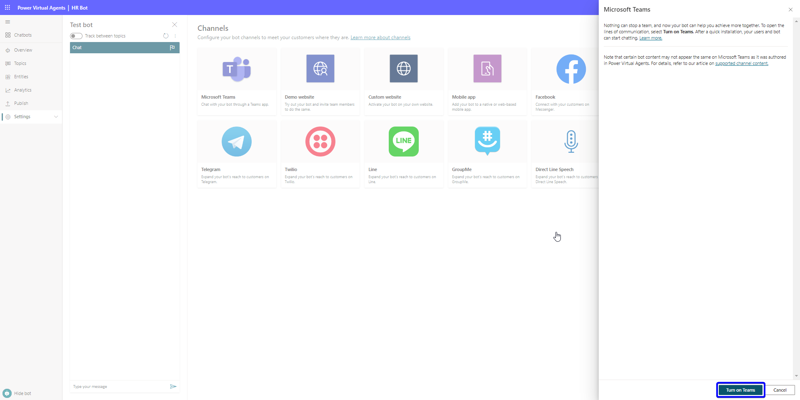Screen dimensions: 800x400
Task: Close the Test bot pane
Action: pyautogui.click(x=174, y=24)
